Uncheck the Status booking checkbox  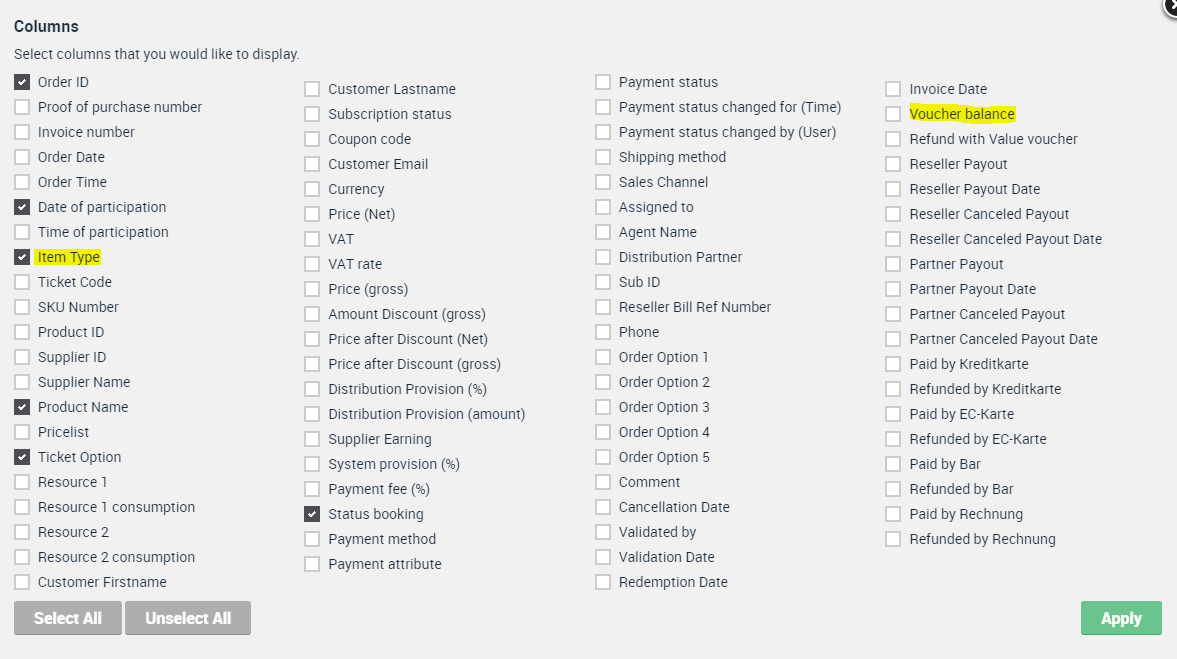tap(312, 514)
